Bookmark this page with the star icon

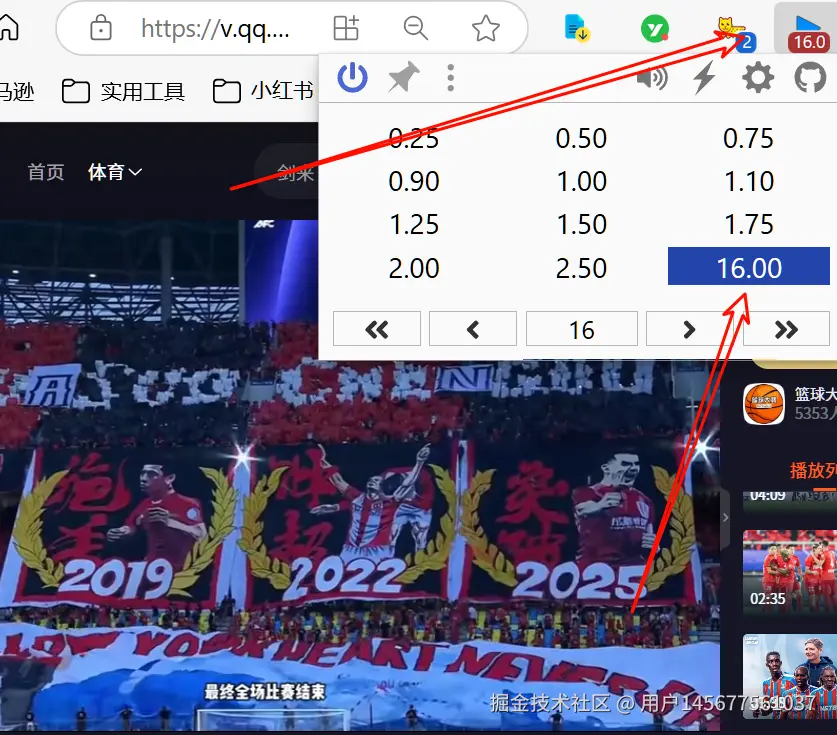pos(486,28)
